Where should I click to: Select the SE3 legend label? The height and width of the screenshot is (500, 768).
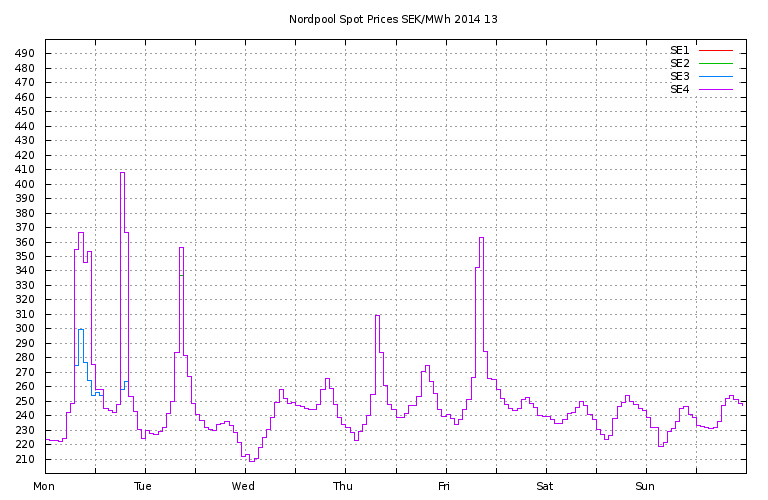[679, 76]
